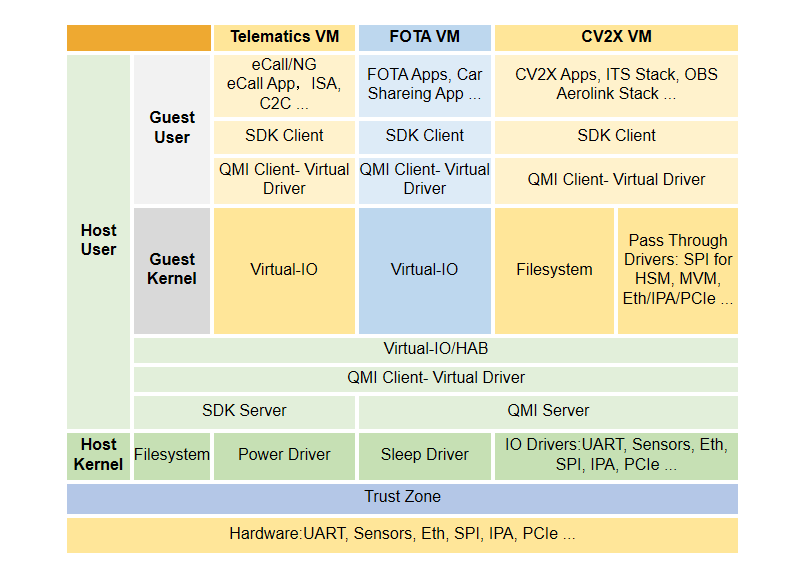The width and height of the screenshot is (805, 581).
Task: Select the Sleep Driver block
Action: pyautogui.click(x=425, y=455)
